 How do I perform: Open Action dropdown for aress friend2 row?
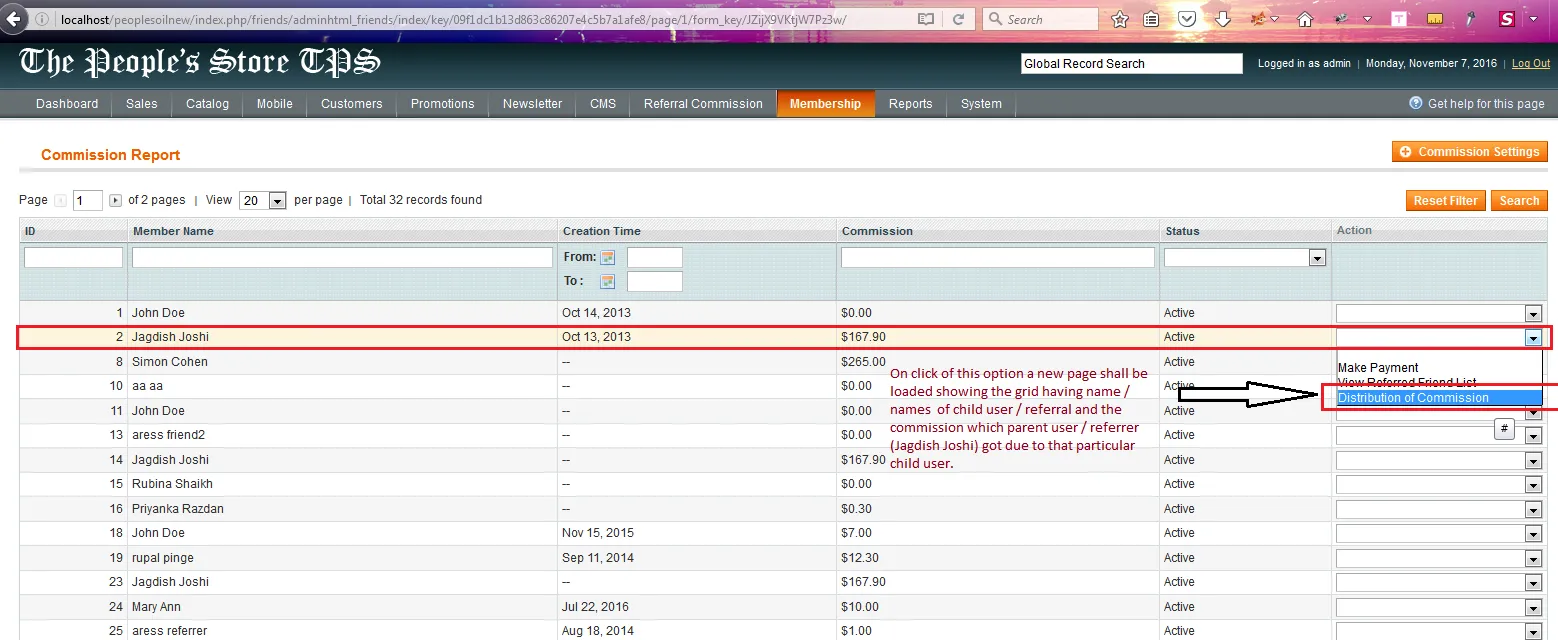tap(1439, 435)
